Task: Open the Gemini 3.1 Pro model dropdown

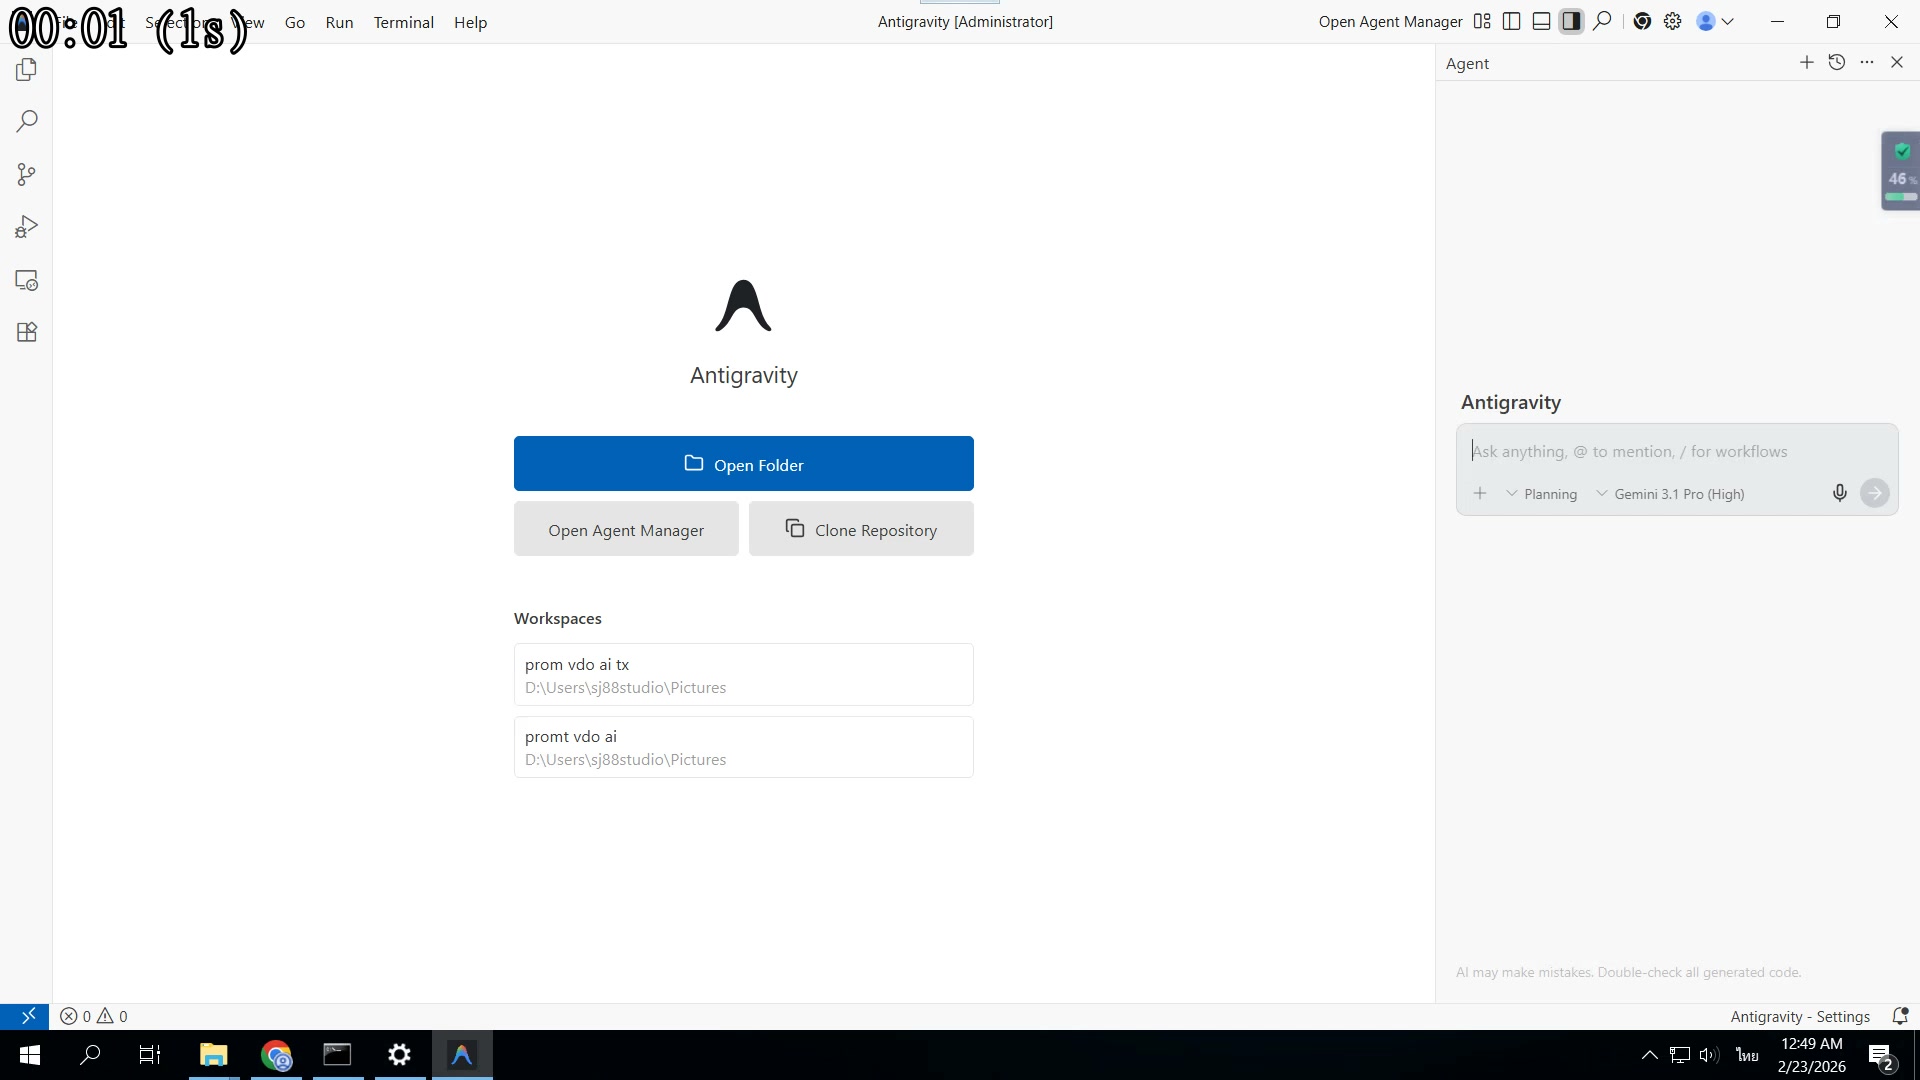Action: pos(1671,493)
